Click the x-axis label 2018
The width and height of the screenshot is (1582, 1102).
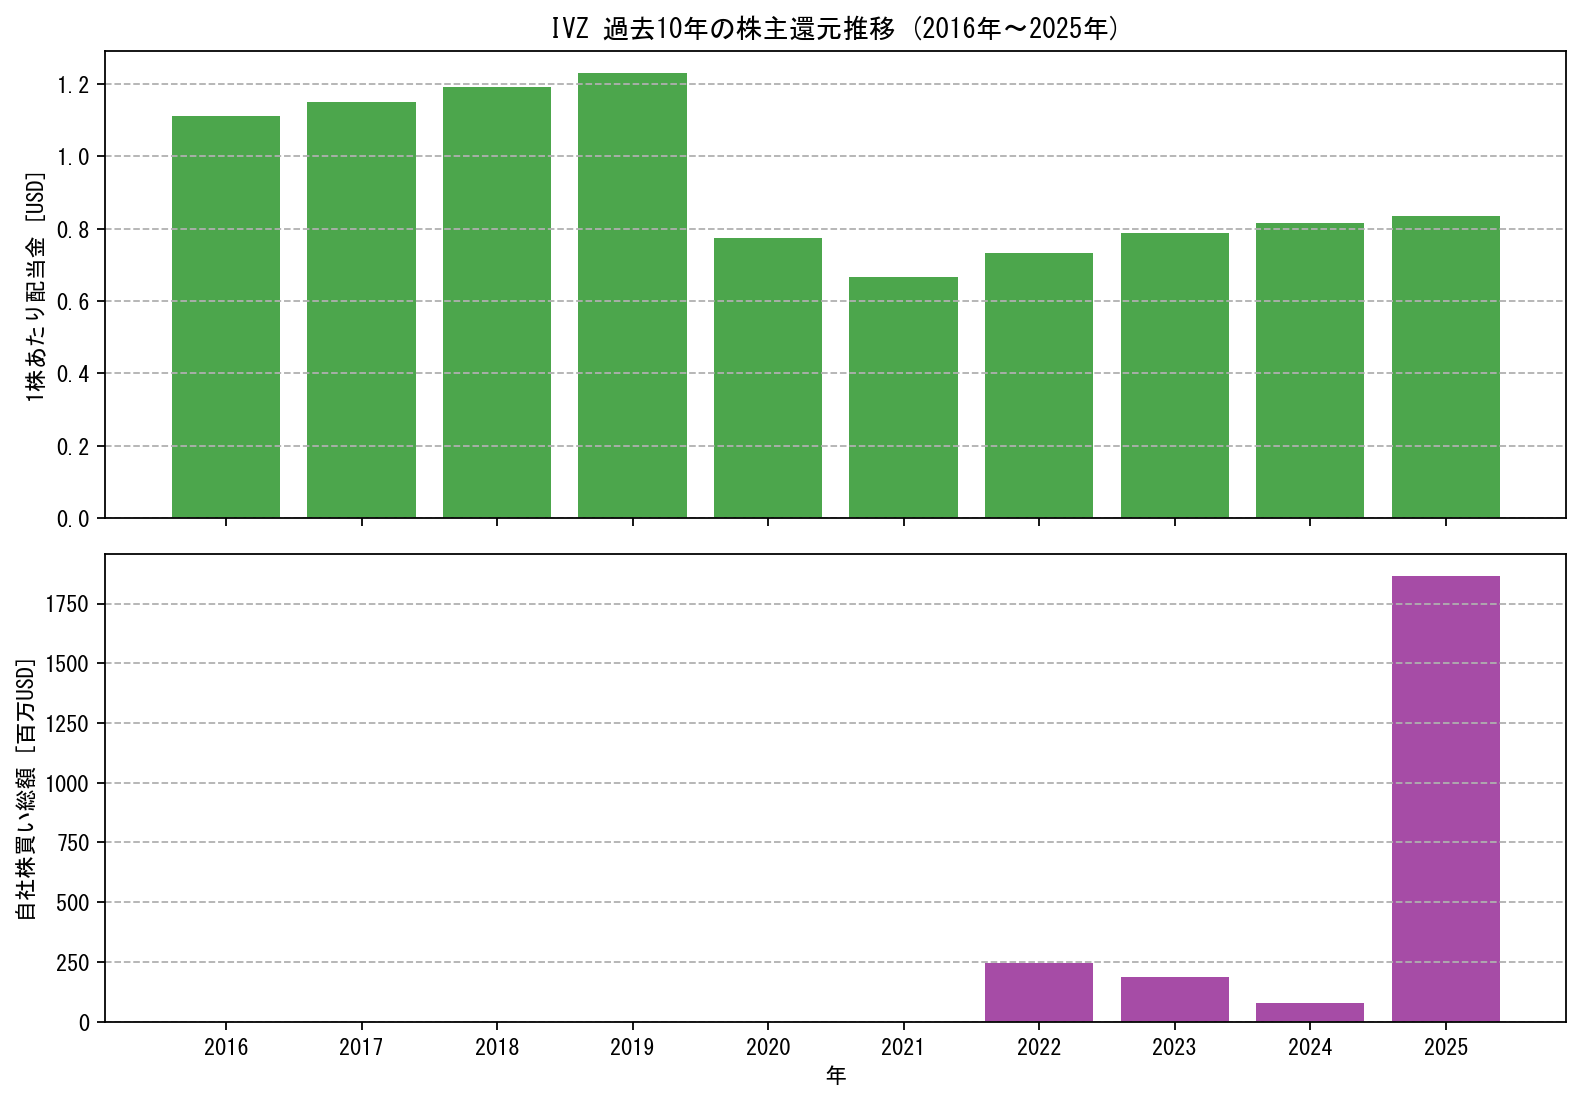pos(497,1047)
